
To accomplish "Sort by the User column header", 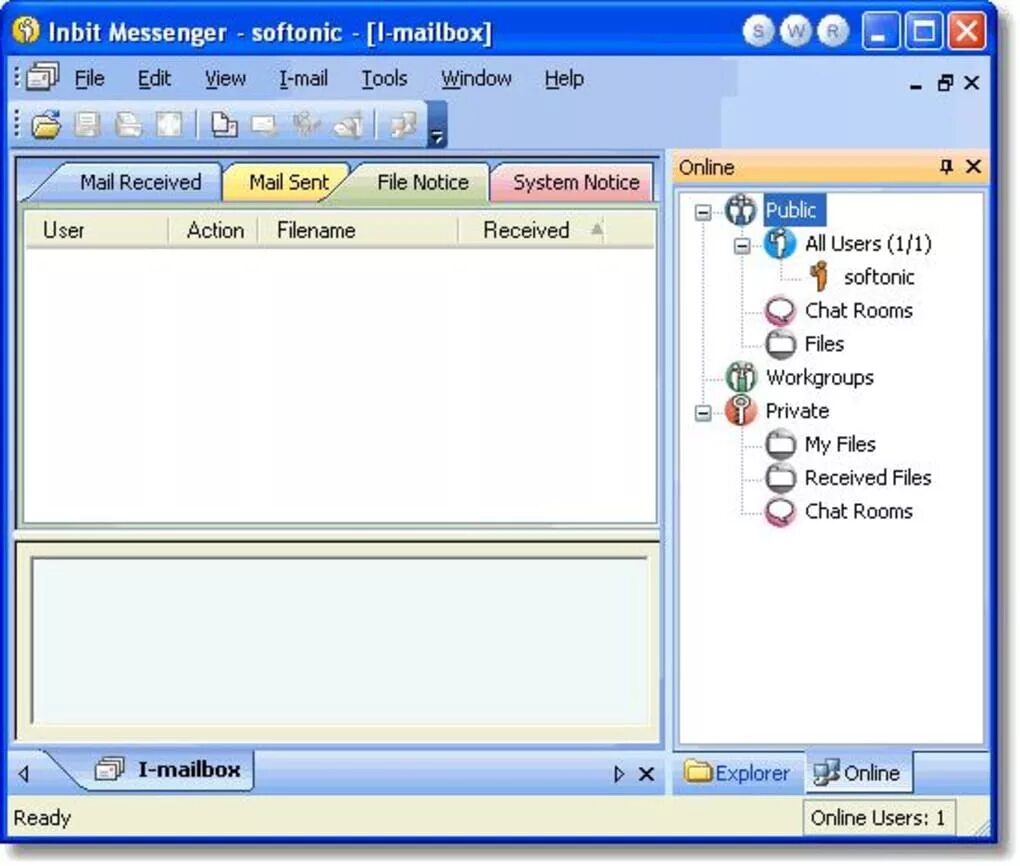I will coord(96,230).
